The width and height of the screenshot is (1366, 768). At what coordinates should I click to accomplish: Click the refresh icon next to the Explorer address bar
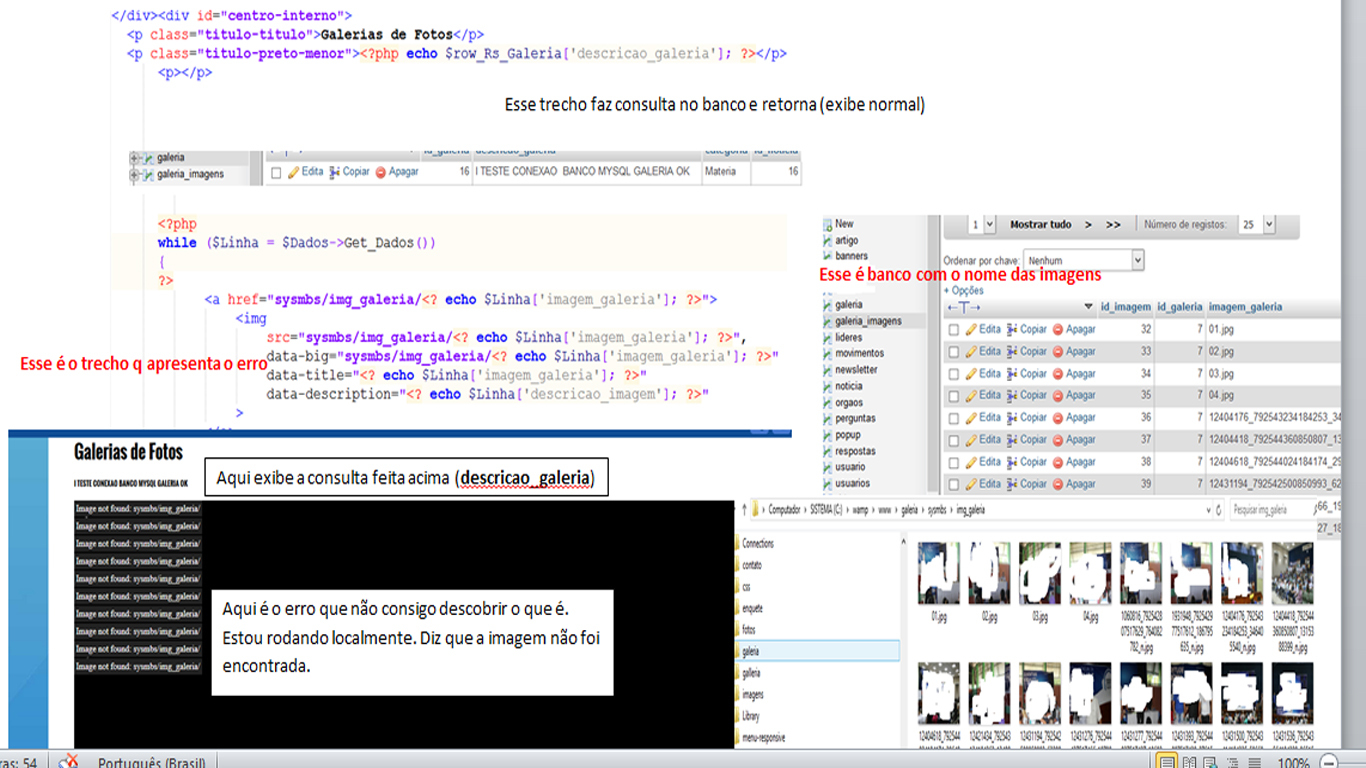(x=1218, y=510)
